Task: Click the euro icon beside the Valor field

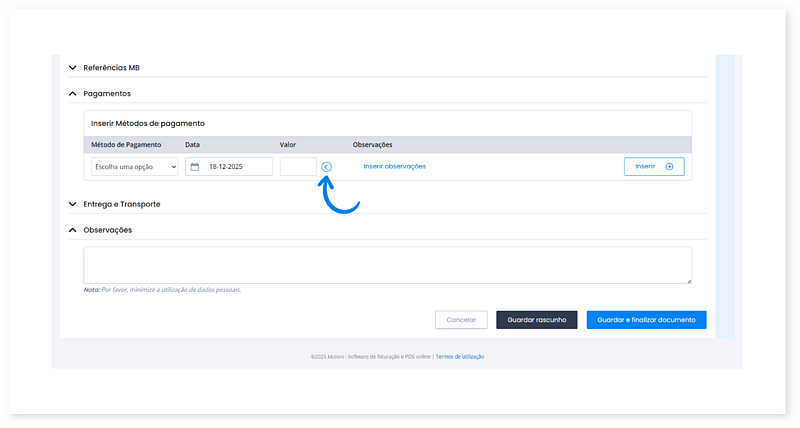Action: click(327, 167)
